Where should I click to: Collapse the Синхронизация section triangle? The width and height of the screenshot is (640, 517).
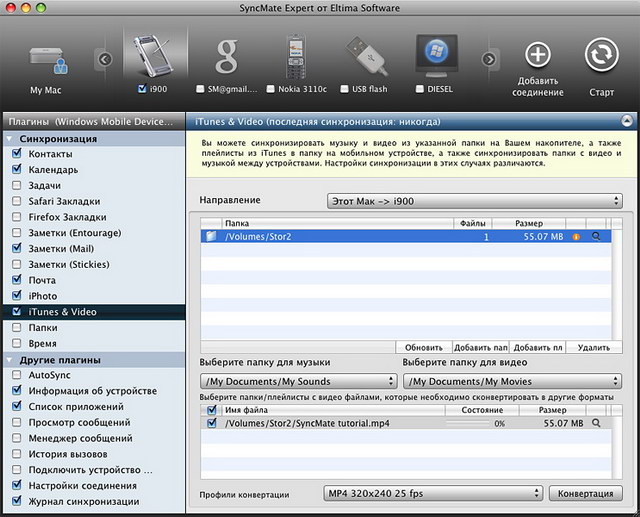[9, 139]
